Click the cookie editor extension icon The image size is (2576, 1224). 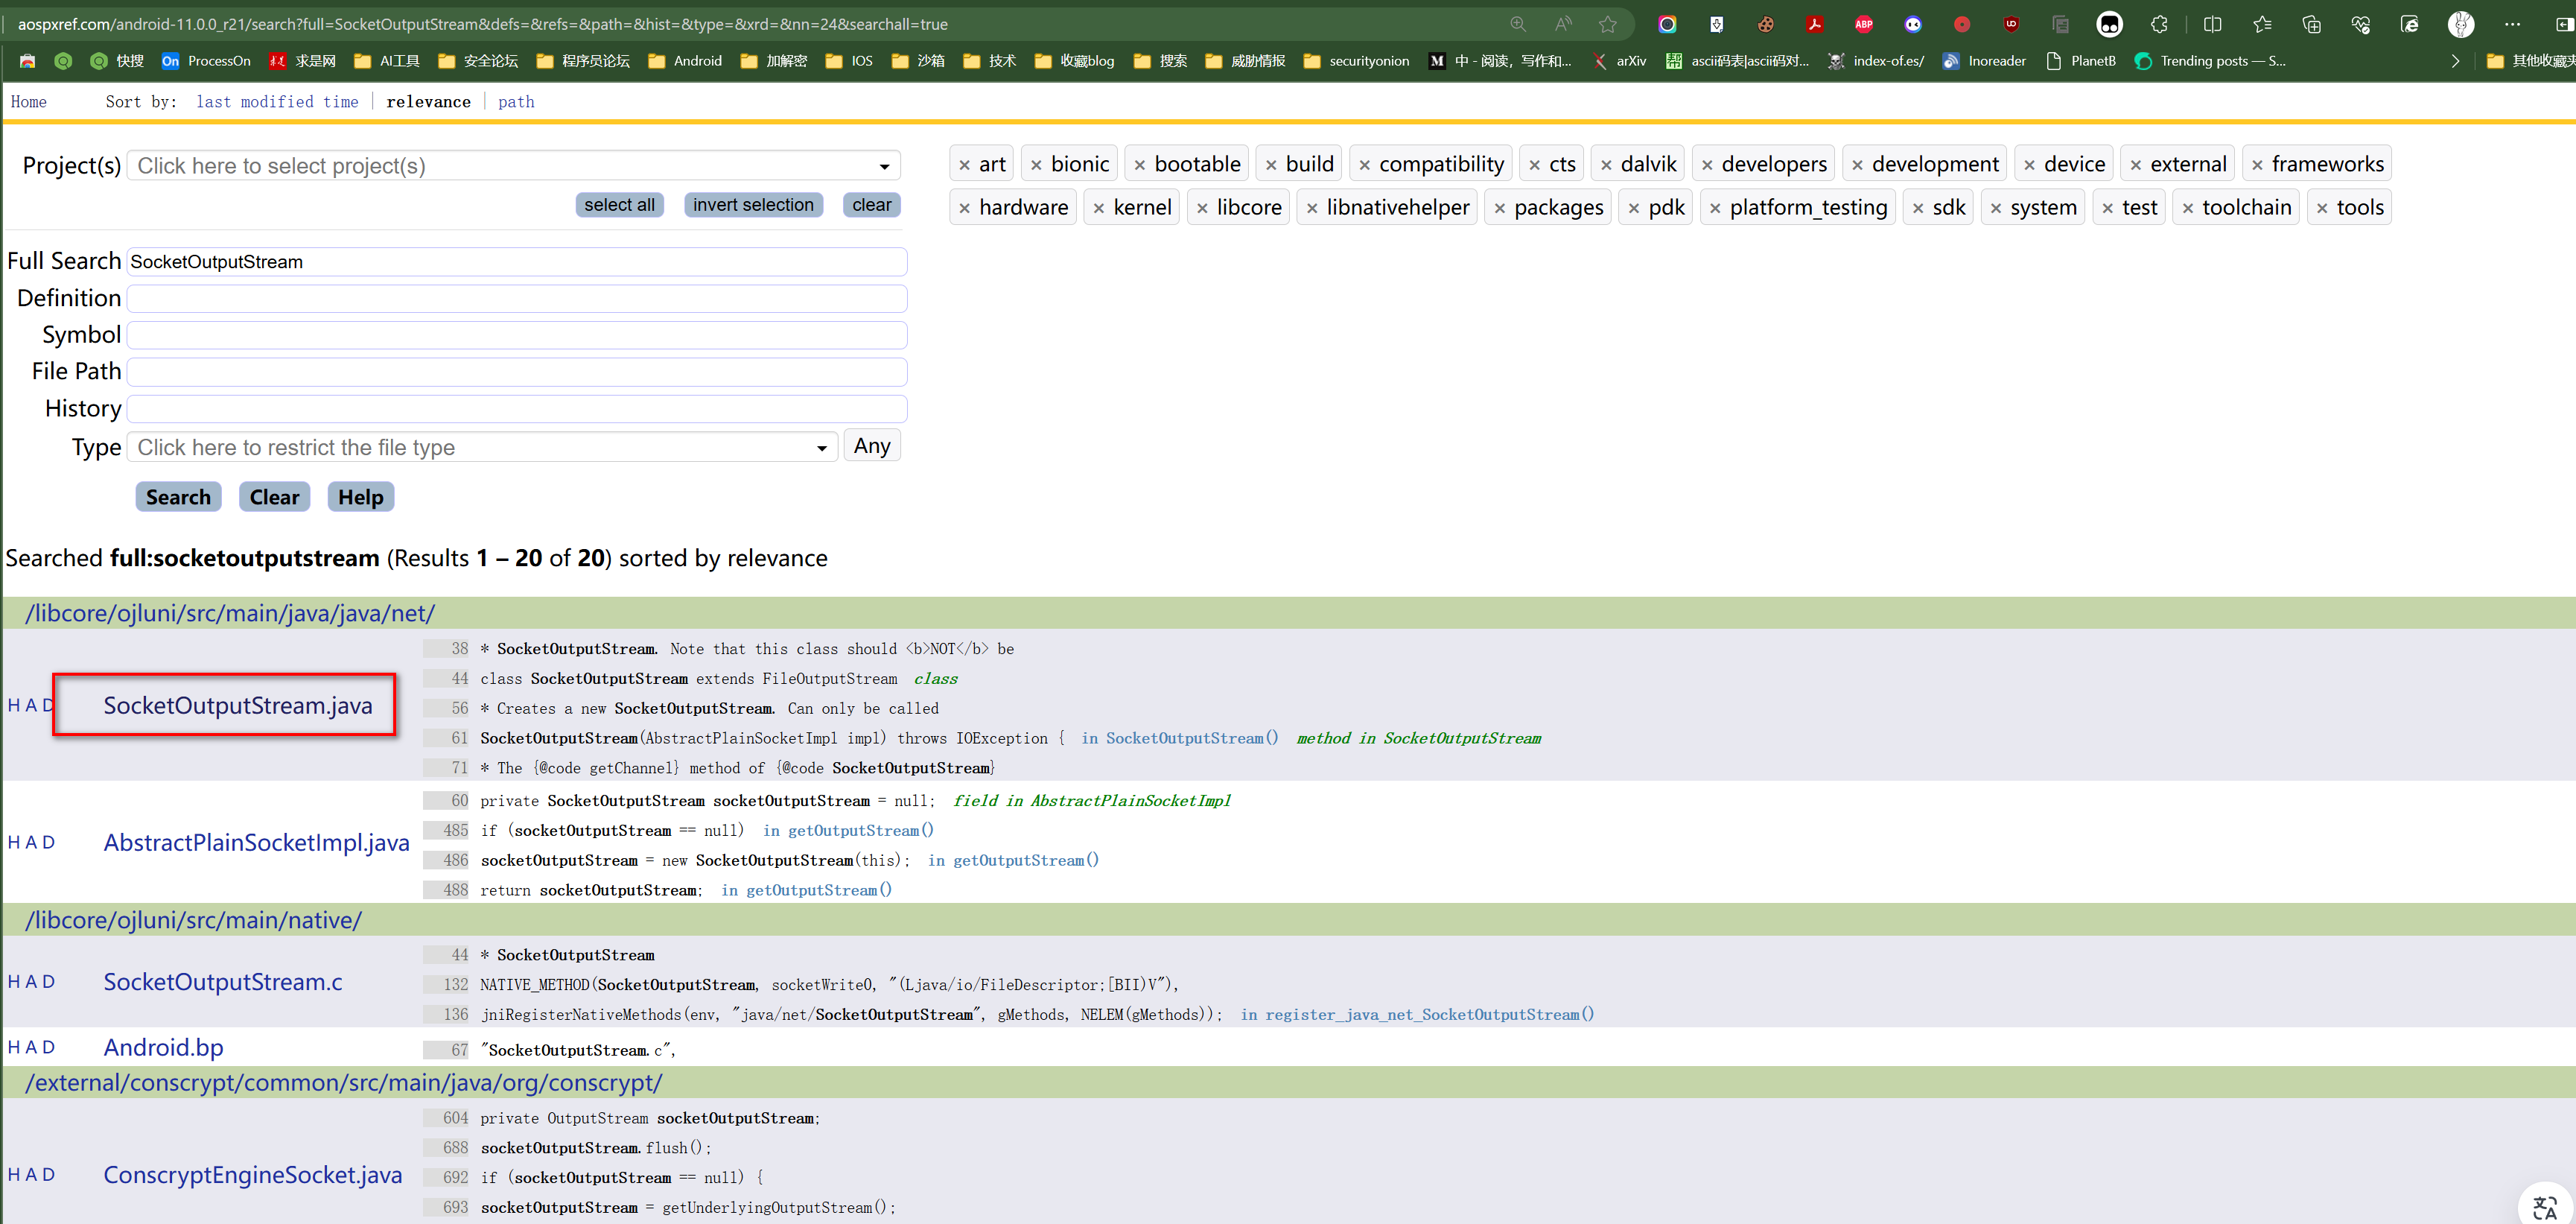[1765, 24]
